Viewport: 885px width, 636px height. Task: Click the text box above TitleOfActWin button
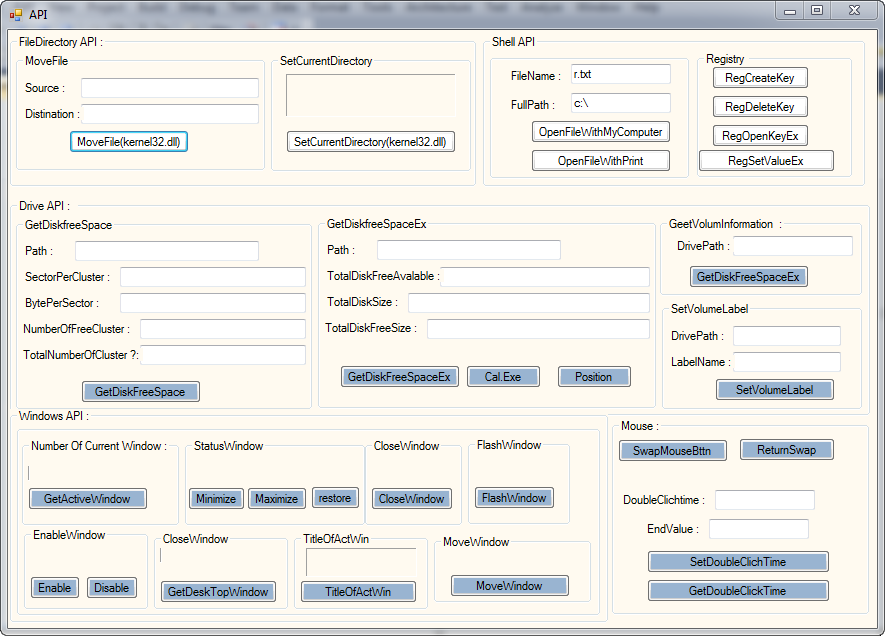click(x=361, y=563)
